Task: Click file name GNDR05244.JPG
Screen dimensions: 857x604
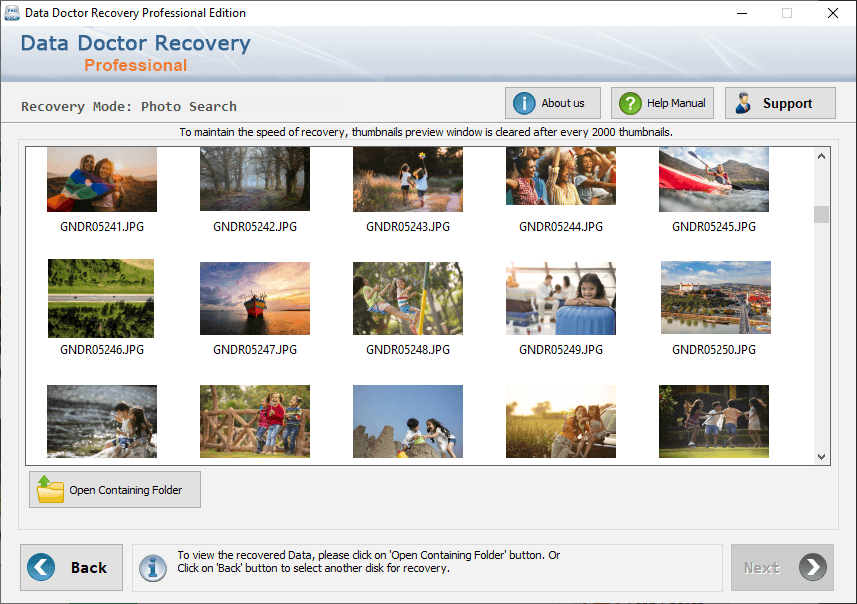Action: [x=561, y=227]
